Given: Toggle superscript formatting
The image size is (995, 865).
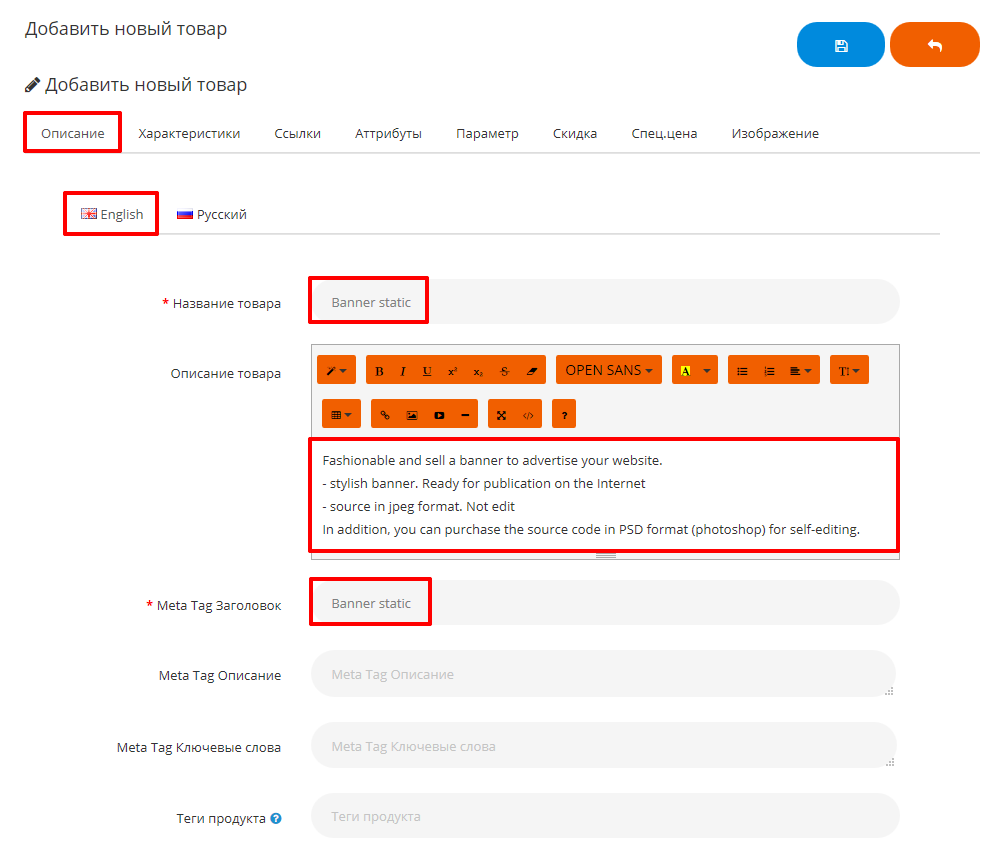Looking at the screenshot, I should coord(452,371).
